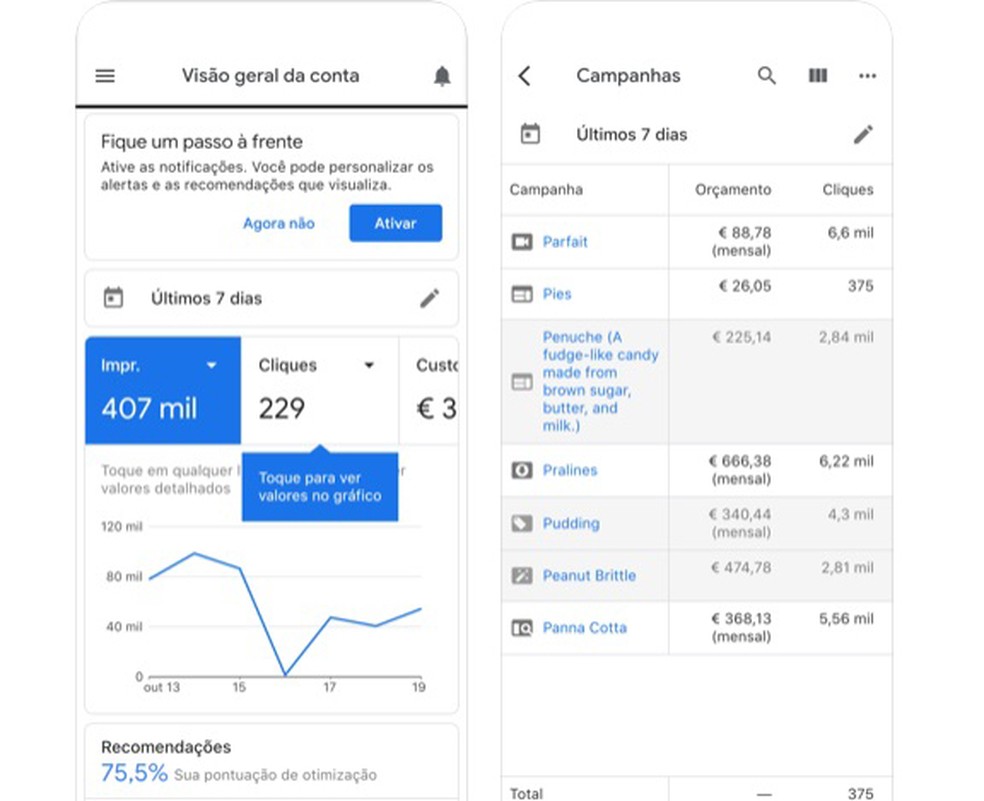The width and height of the screenshot is (984, 801).
Task: Select the video campaign icon beside Parfait
Action: point(520,241)
